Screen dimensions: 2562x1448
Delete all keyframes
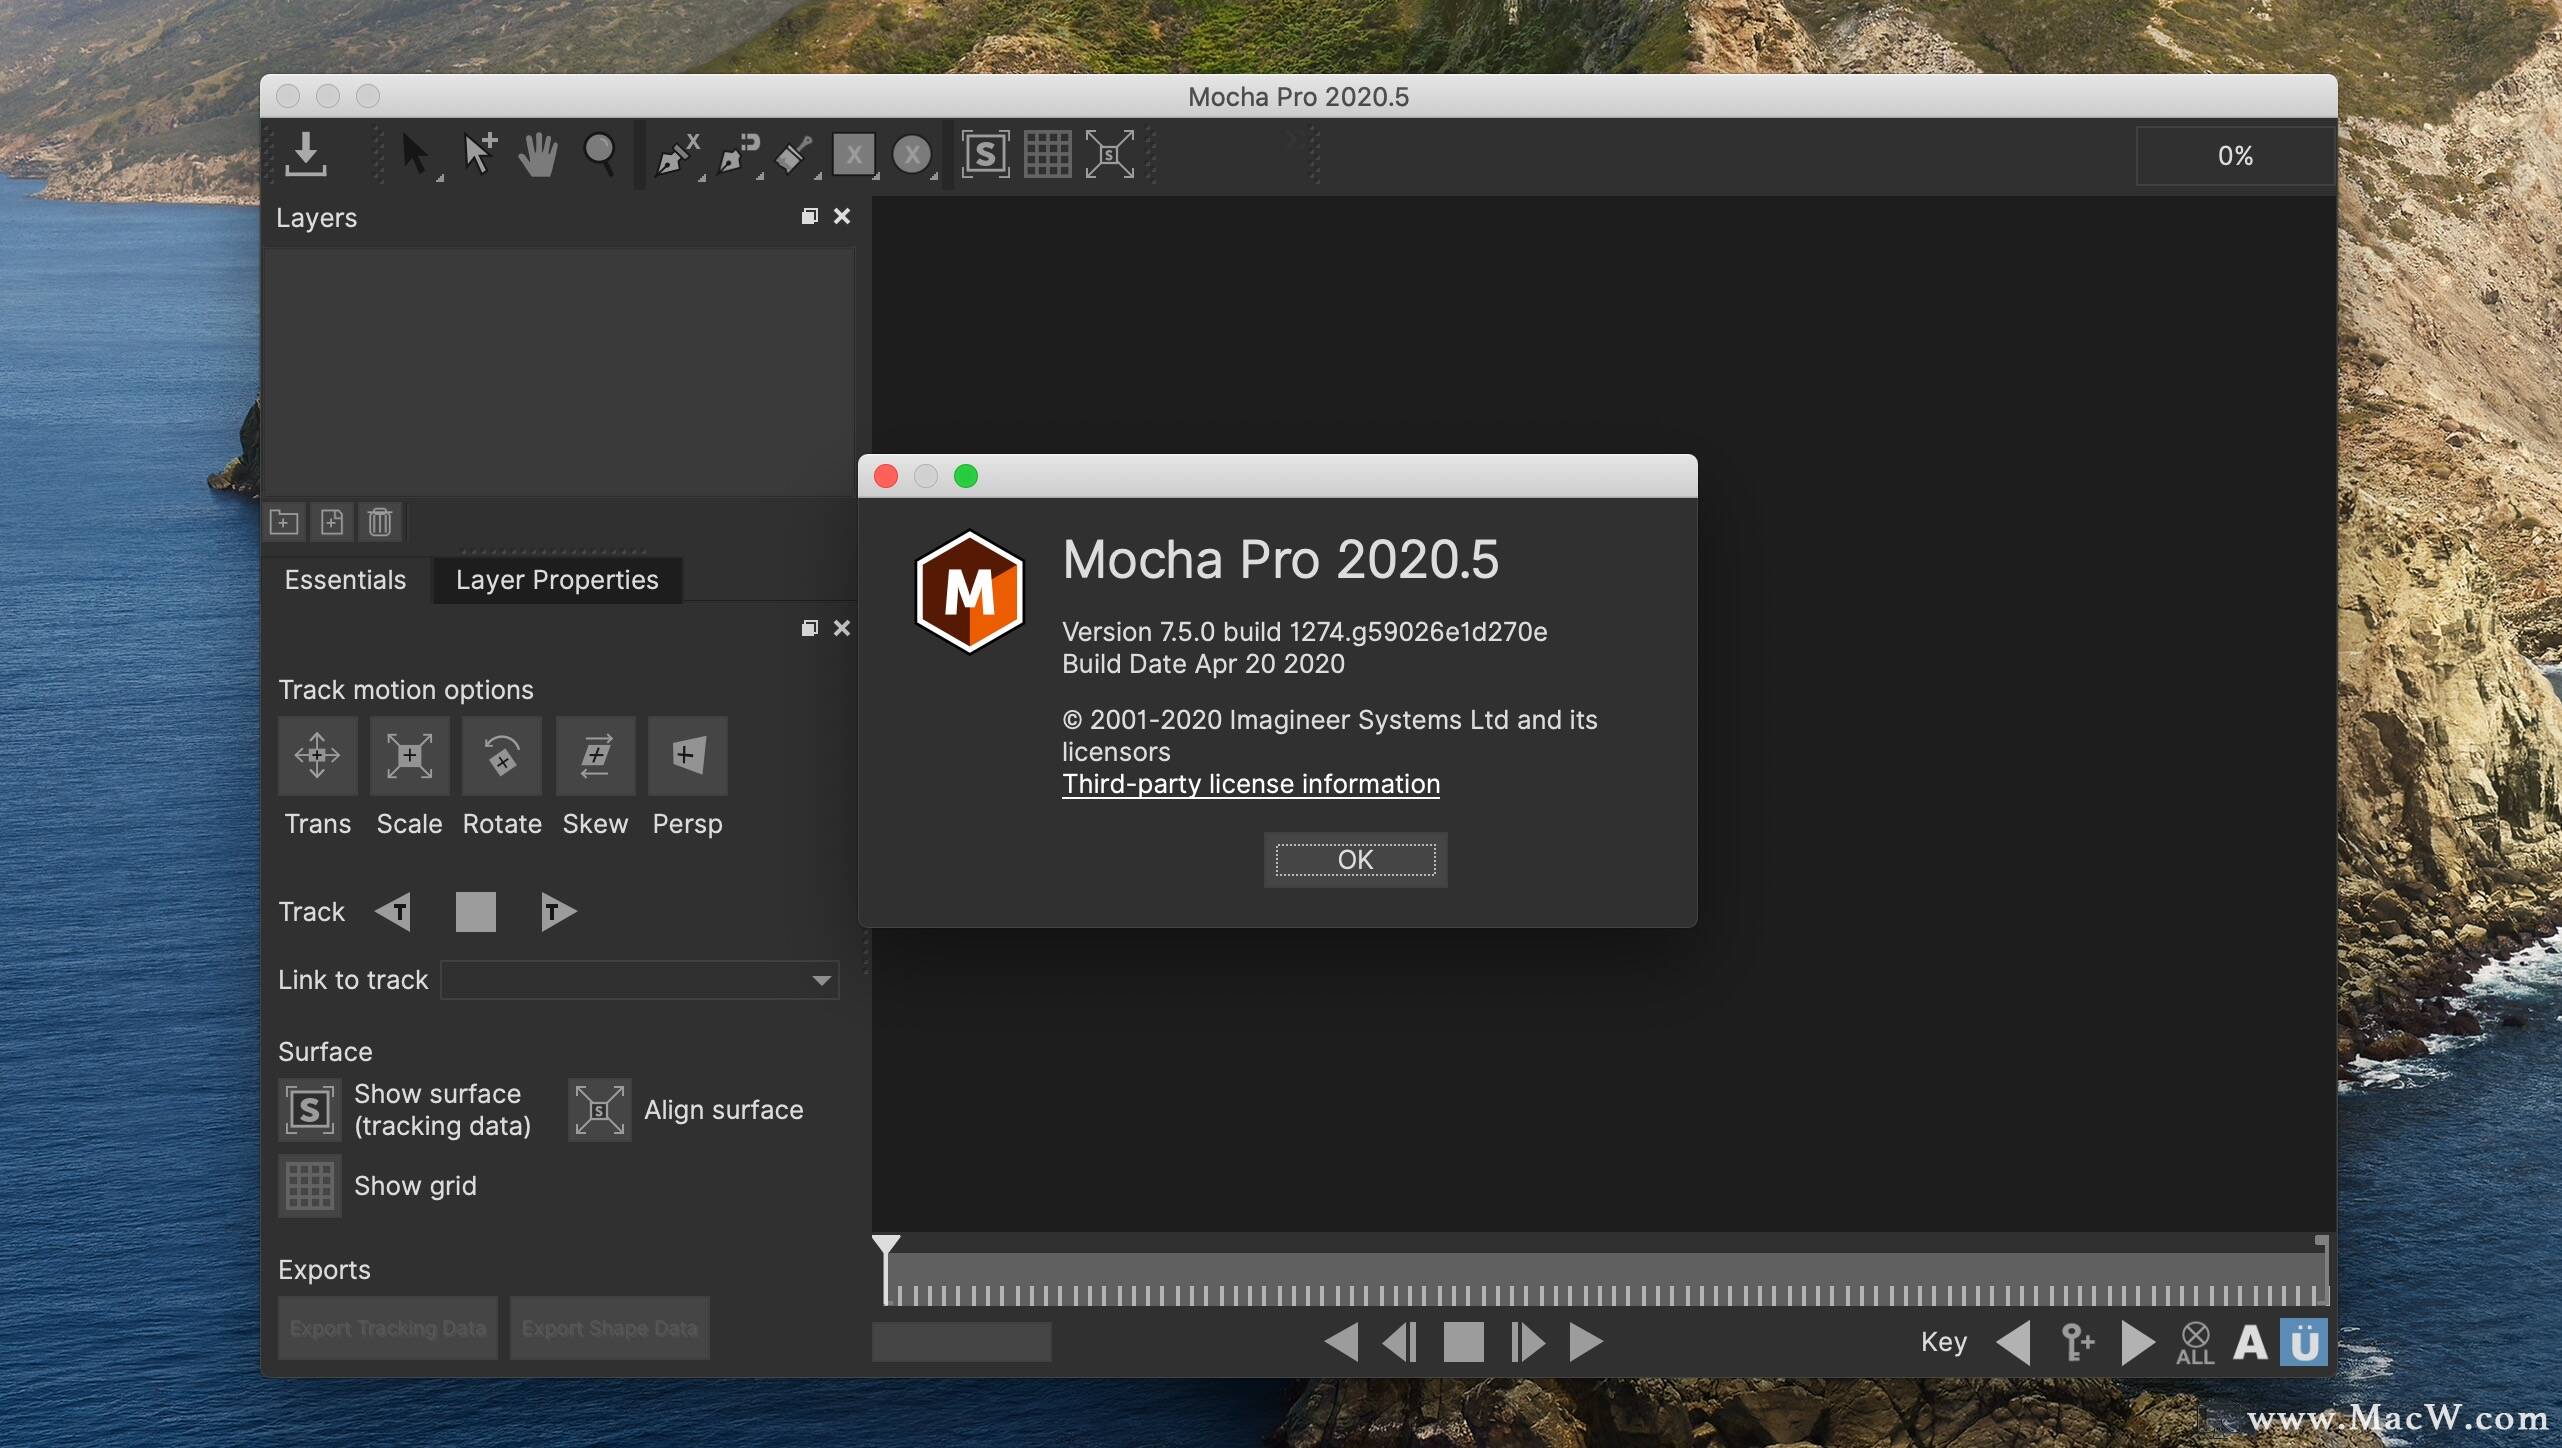2195,1343
